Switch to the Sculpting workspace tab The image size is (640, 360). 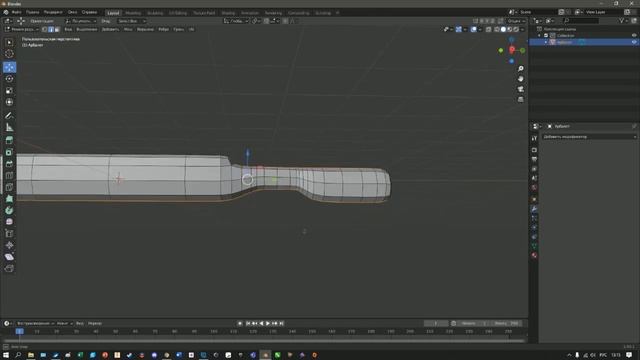(x=155, y=13)
